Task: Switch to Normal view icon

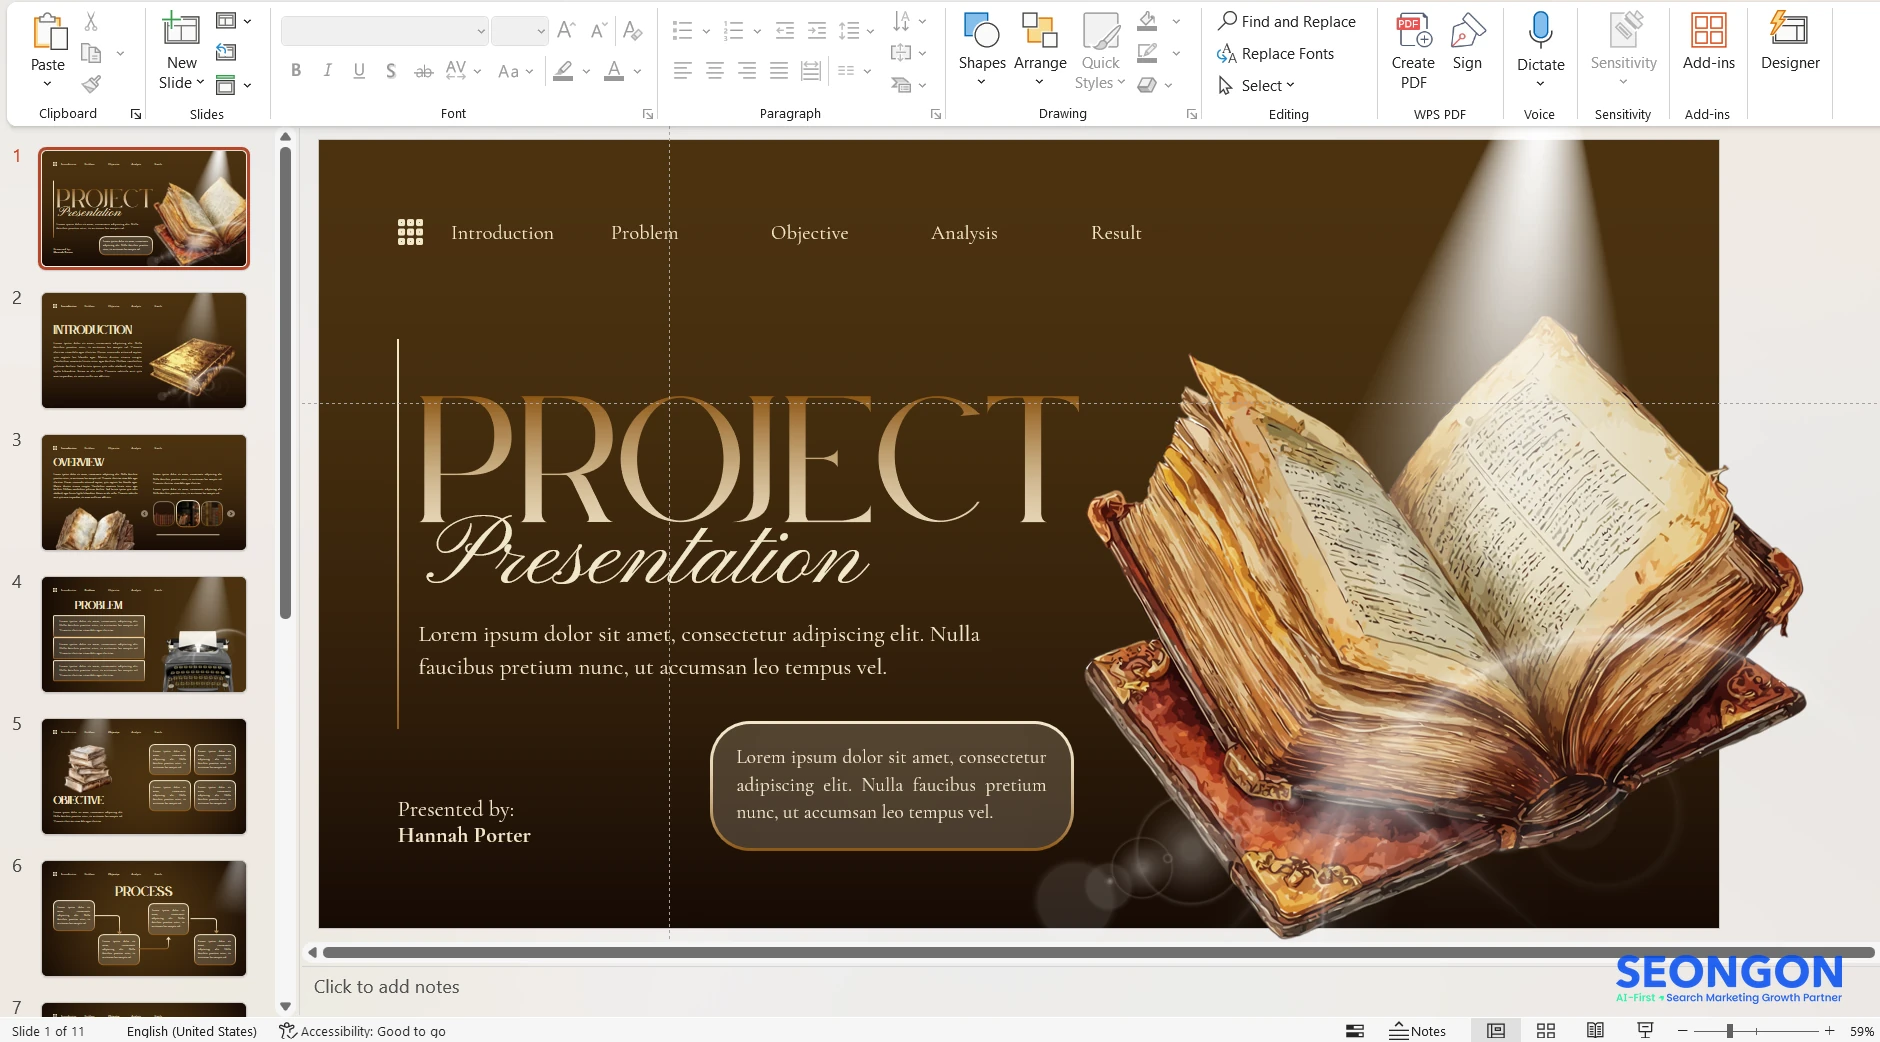Action: point(1495,1031)
